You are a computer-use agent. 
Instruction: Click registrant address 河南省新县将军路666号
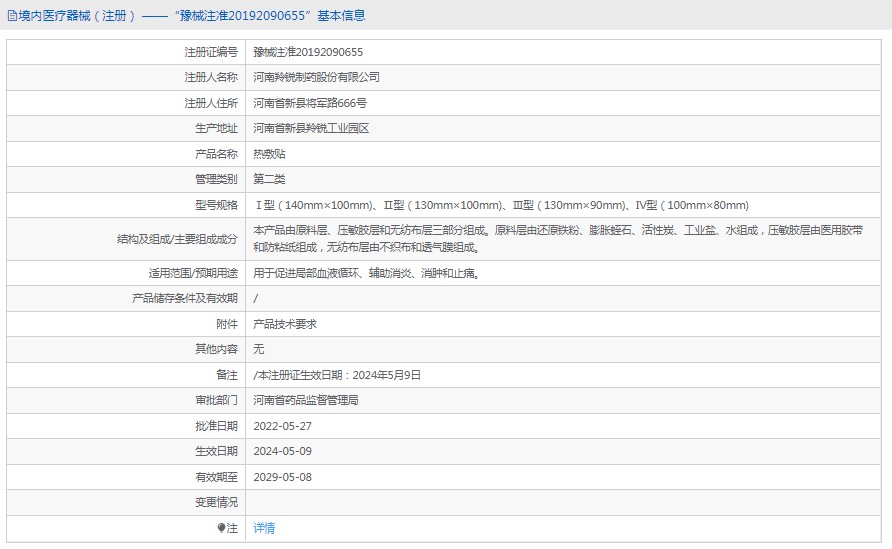tap(310, 103)
